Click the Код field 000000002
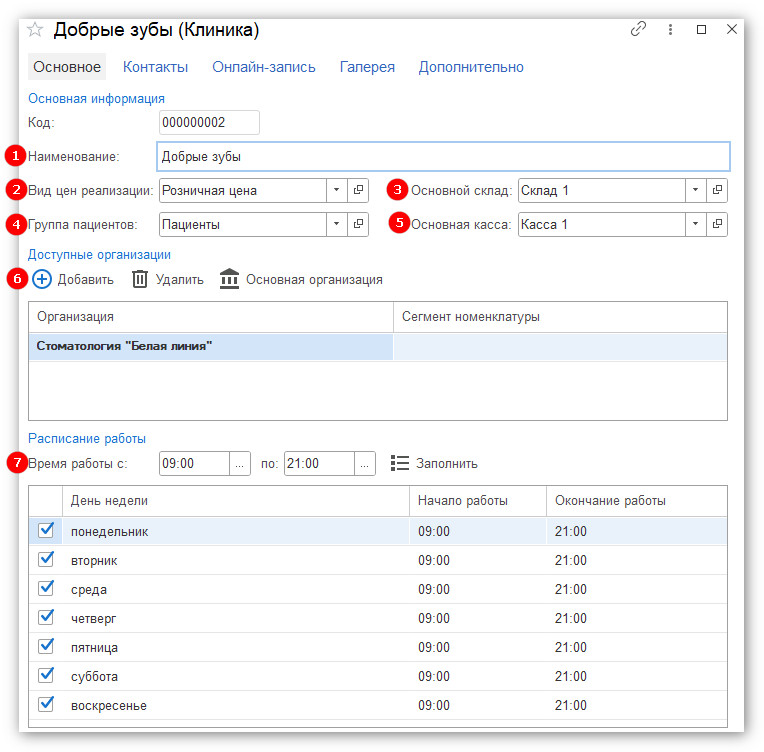Screen dimensions: 764x752 (209, 122)
